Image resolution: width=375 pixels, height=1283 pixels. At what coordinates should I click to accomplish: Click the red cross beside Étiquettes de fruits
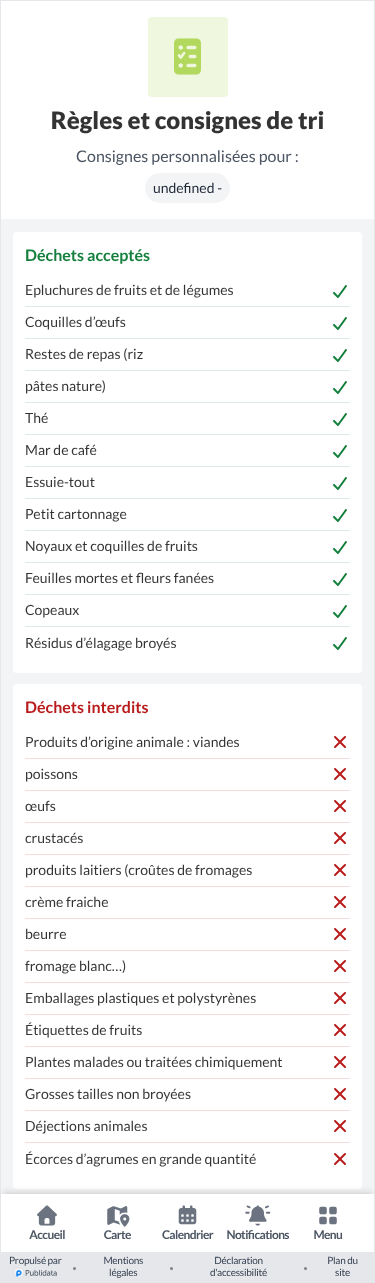pyautogui.click(x=340, y=1030)
